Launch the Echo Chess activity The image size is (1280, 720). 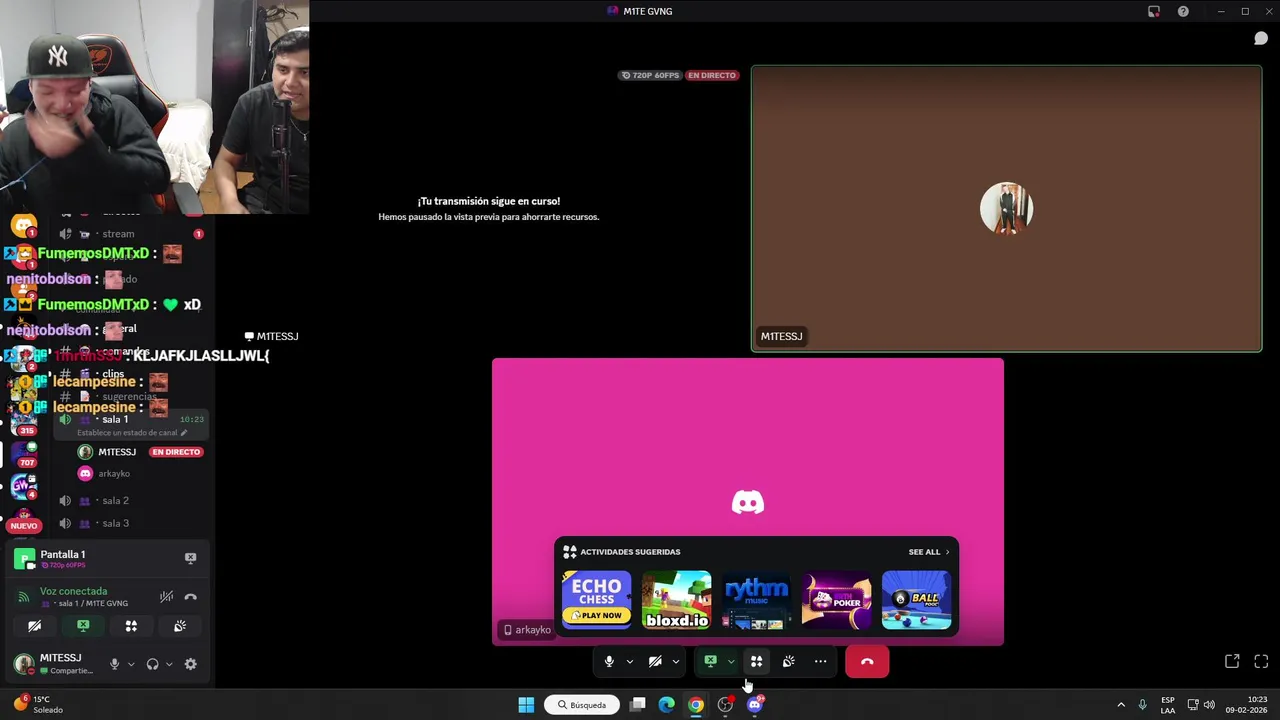coord(597,599)
